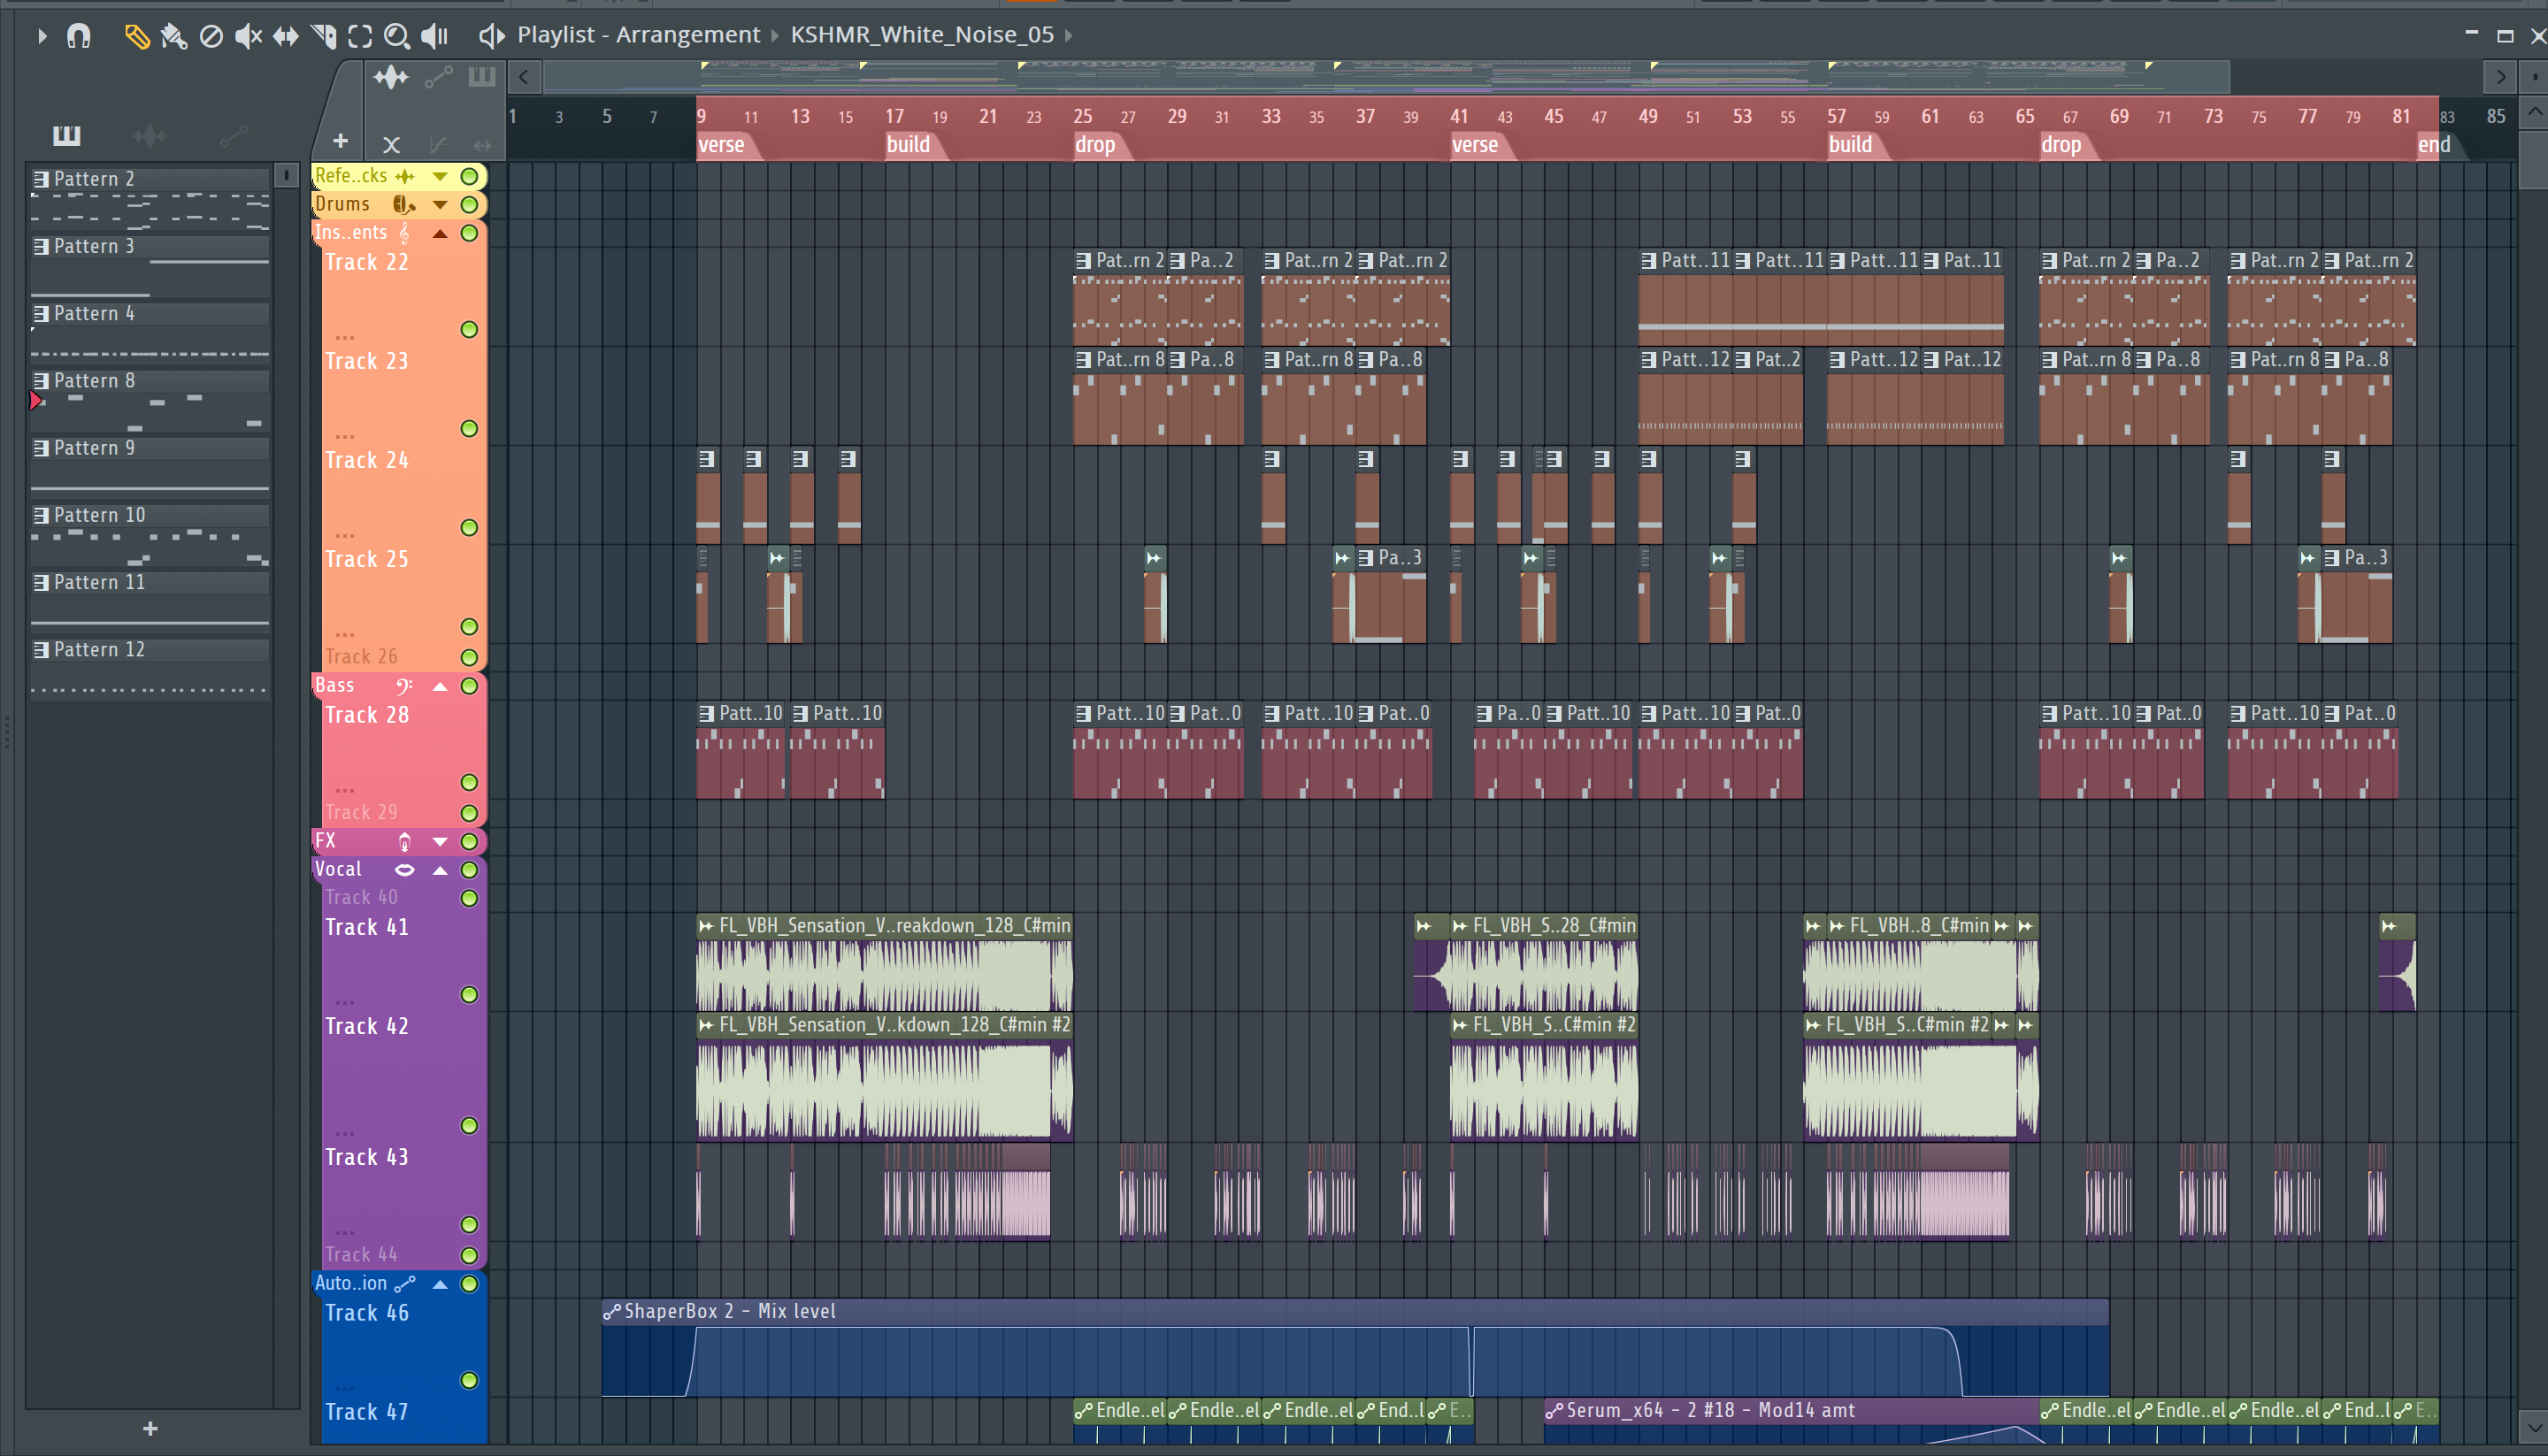This screenshot has height=1456, width=2548.
Task: Mute the FX group track
Action: tap(469, 841)
